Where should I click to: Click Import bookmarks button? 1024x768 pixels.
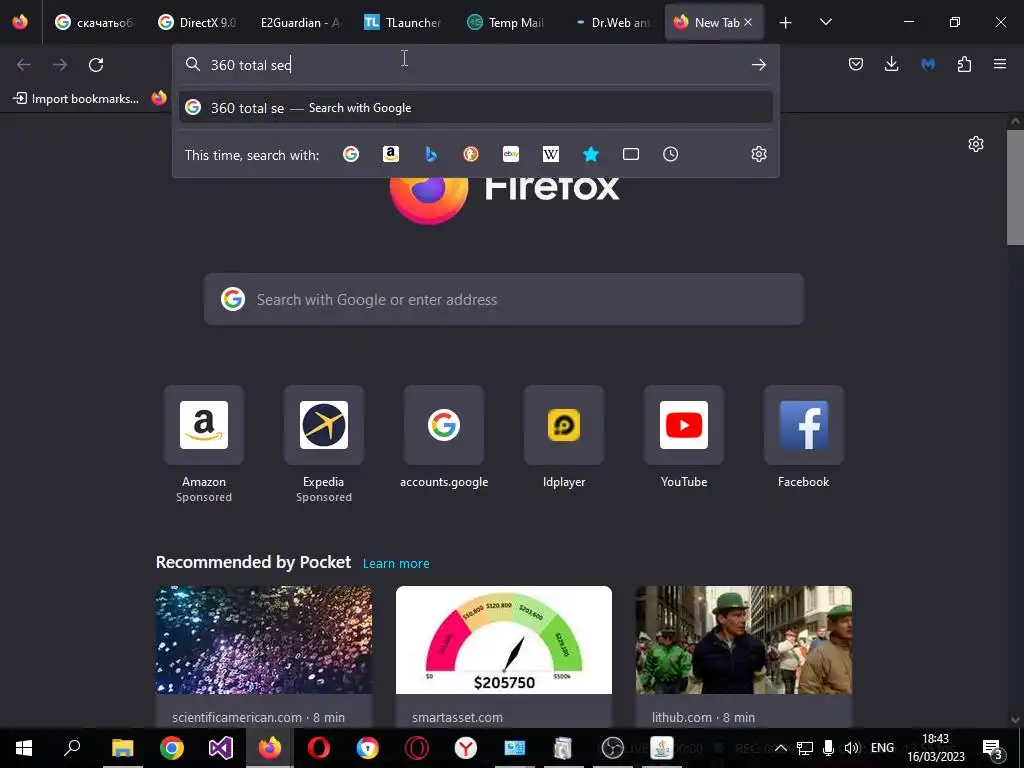[76, 99]
